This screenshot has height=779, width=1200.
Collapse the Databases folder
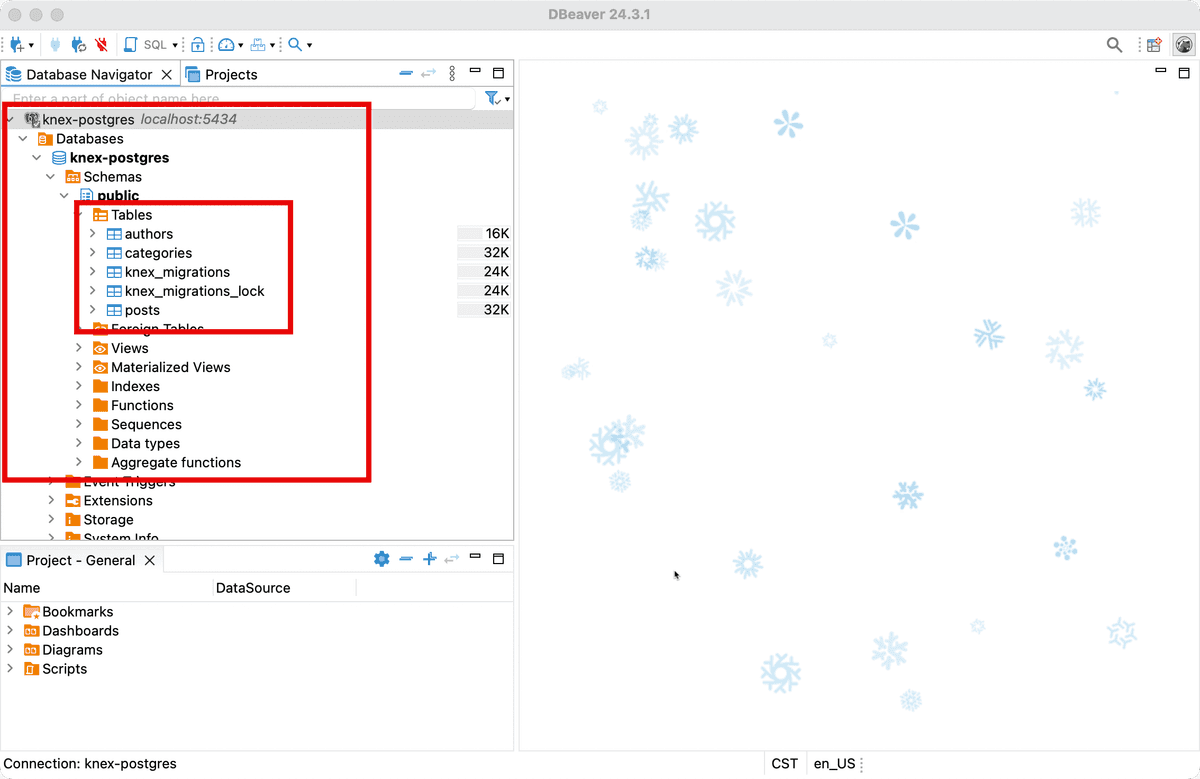pos(24,139)
